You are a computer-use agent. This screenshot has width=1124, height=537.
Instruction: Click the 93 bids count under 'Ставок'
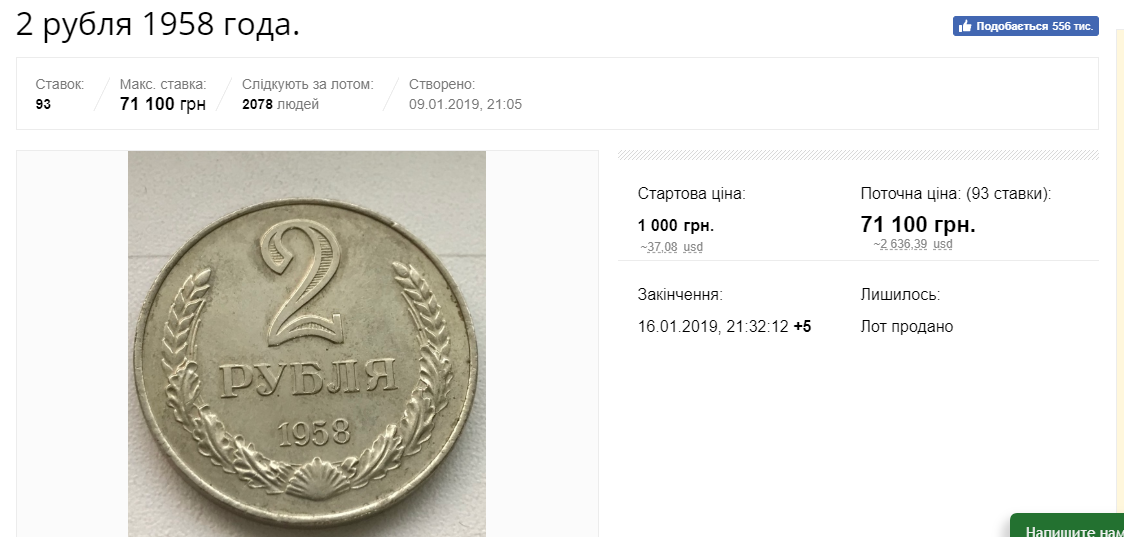43,104
